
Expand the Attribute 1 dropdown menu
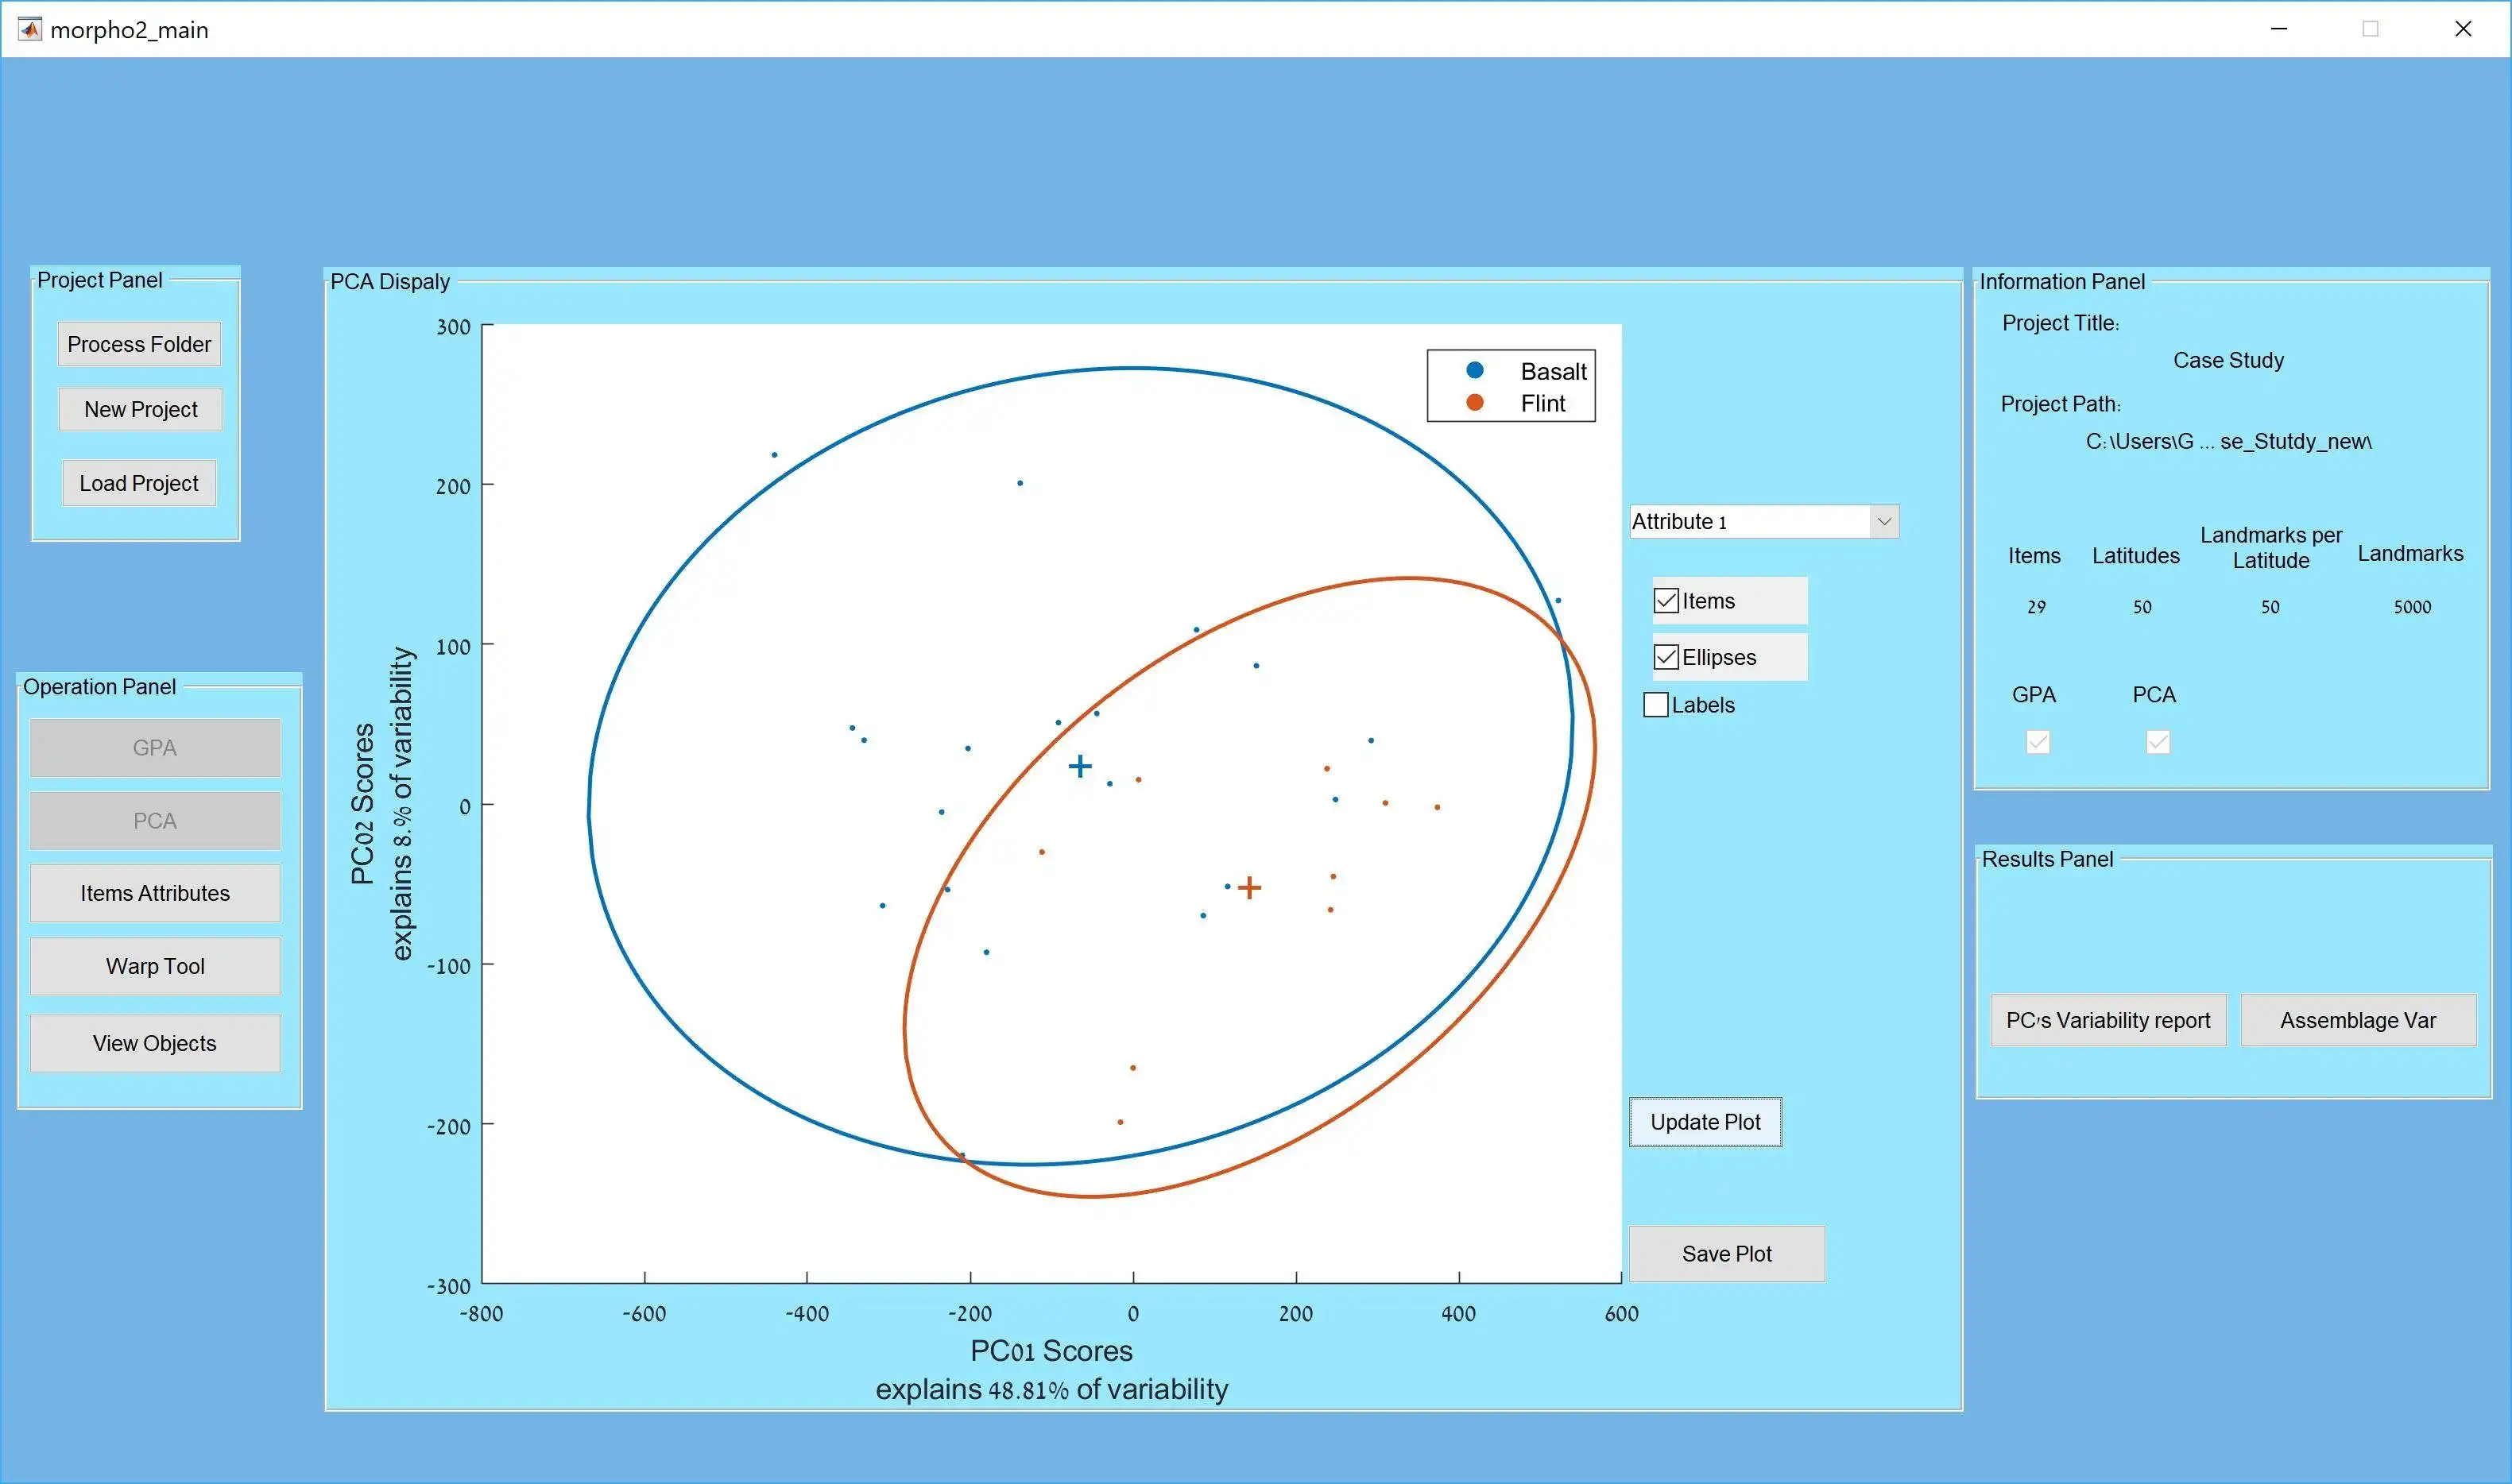(1887, 521)
